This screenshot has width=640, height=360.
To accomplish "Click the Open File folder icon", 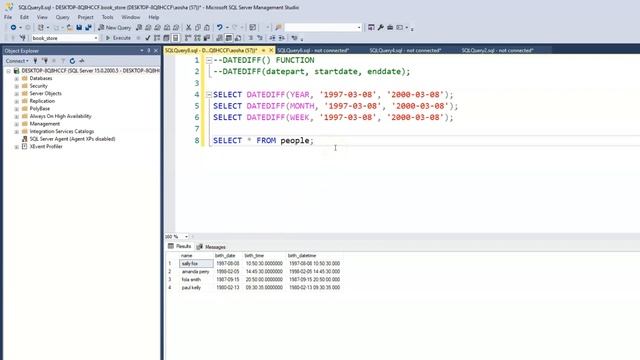I will (x=69, y=27).
